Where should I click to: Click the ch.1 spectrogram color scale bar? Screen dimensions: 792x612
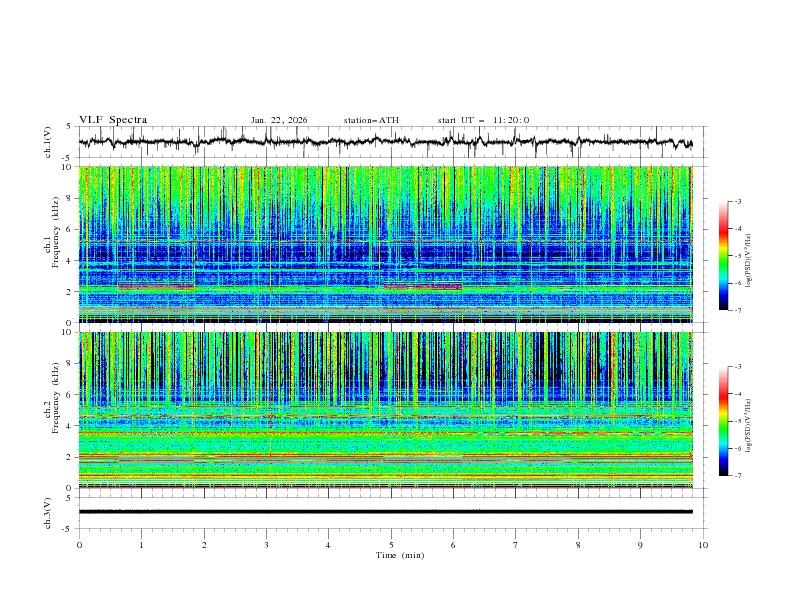pyautogui.click(x=723, y=256)
